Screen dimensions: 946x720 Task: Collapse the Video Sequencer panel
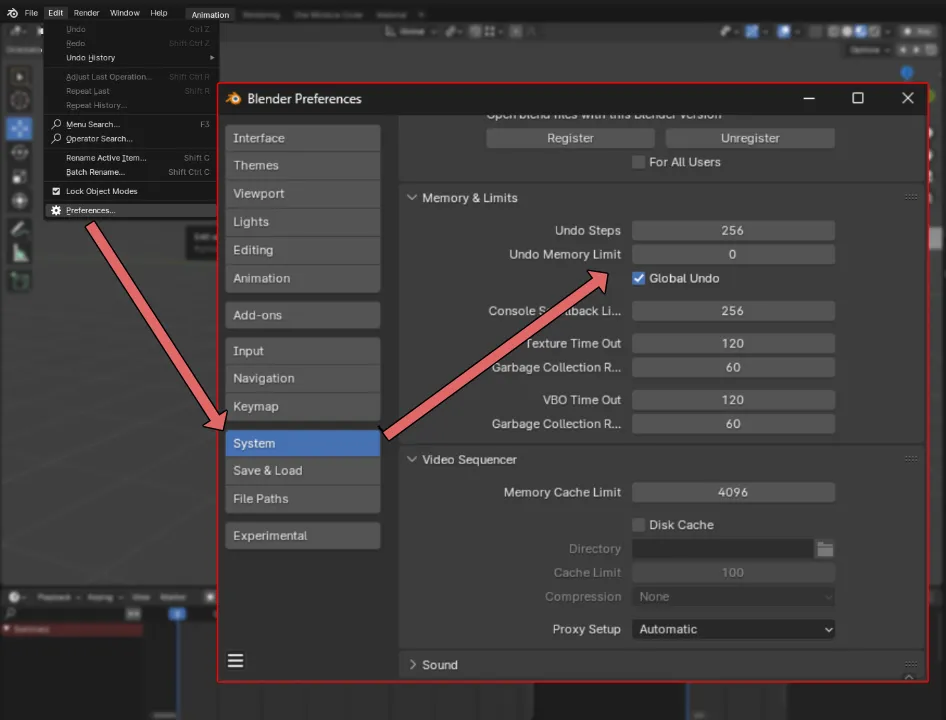[x=411, y=459]
